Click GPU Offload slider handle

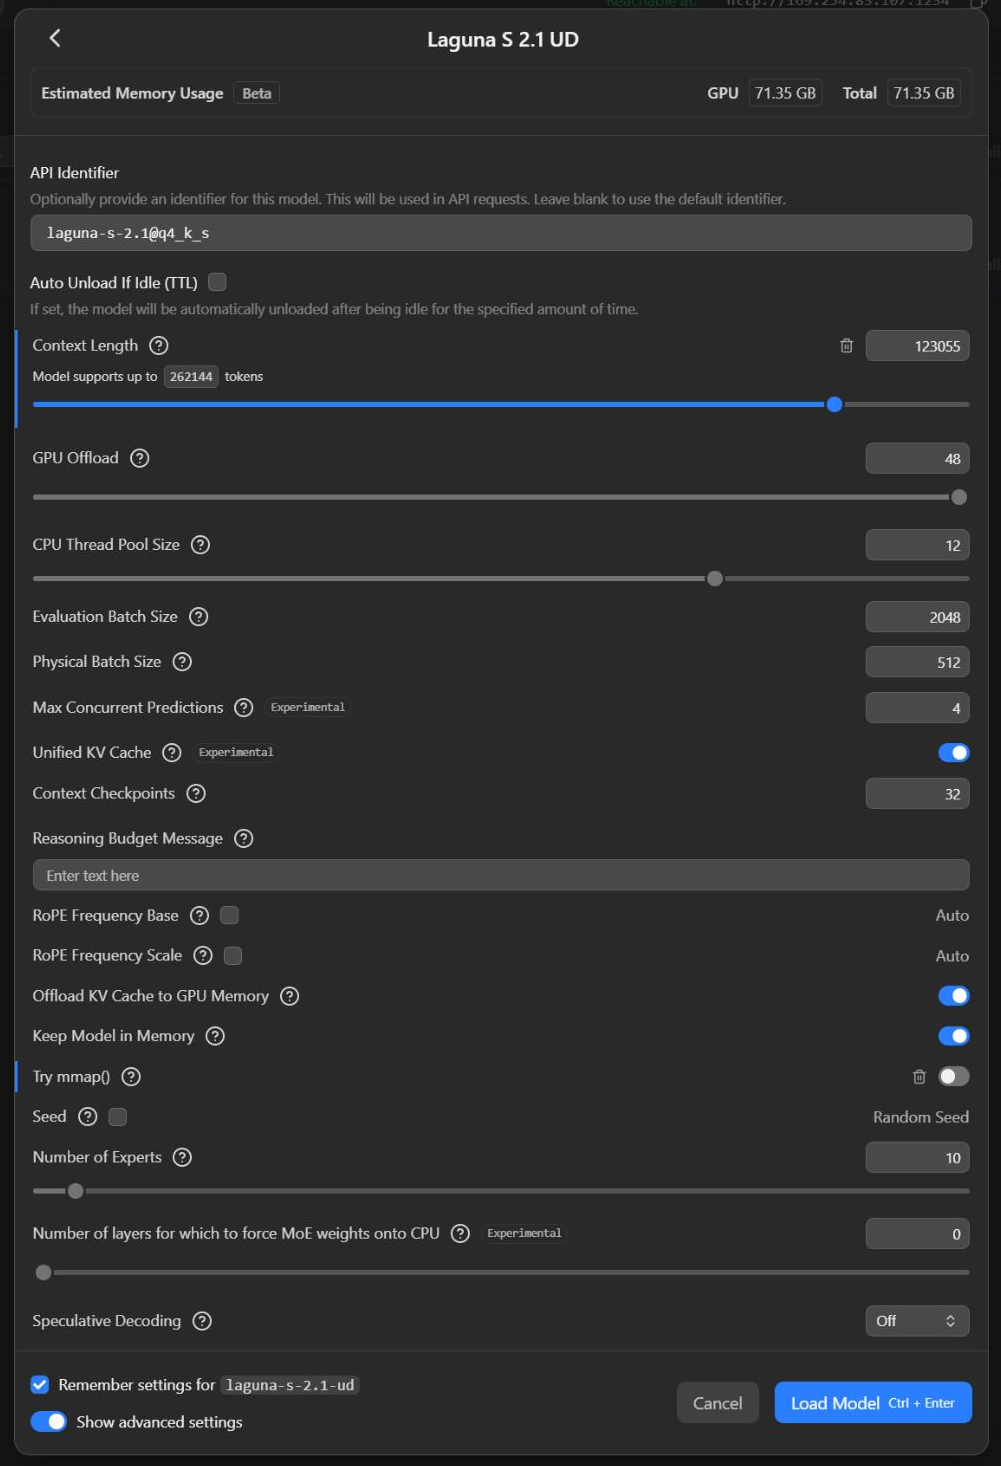point(959,497)
